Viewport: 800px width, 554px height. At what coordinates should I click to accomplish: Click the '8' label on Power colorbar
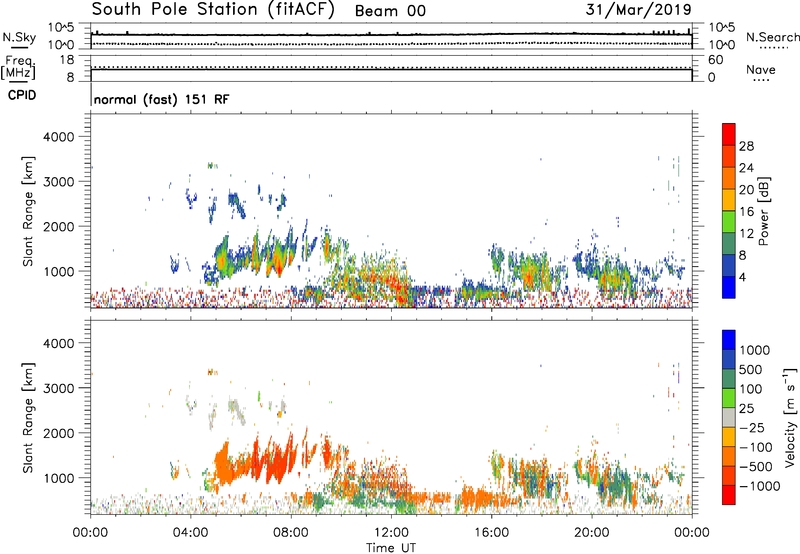point(742,256)
